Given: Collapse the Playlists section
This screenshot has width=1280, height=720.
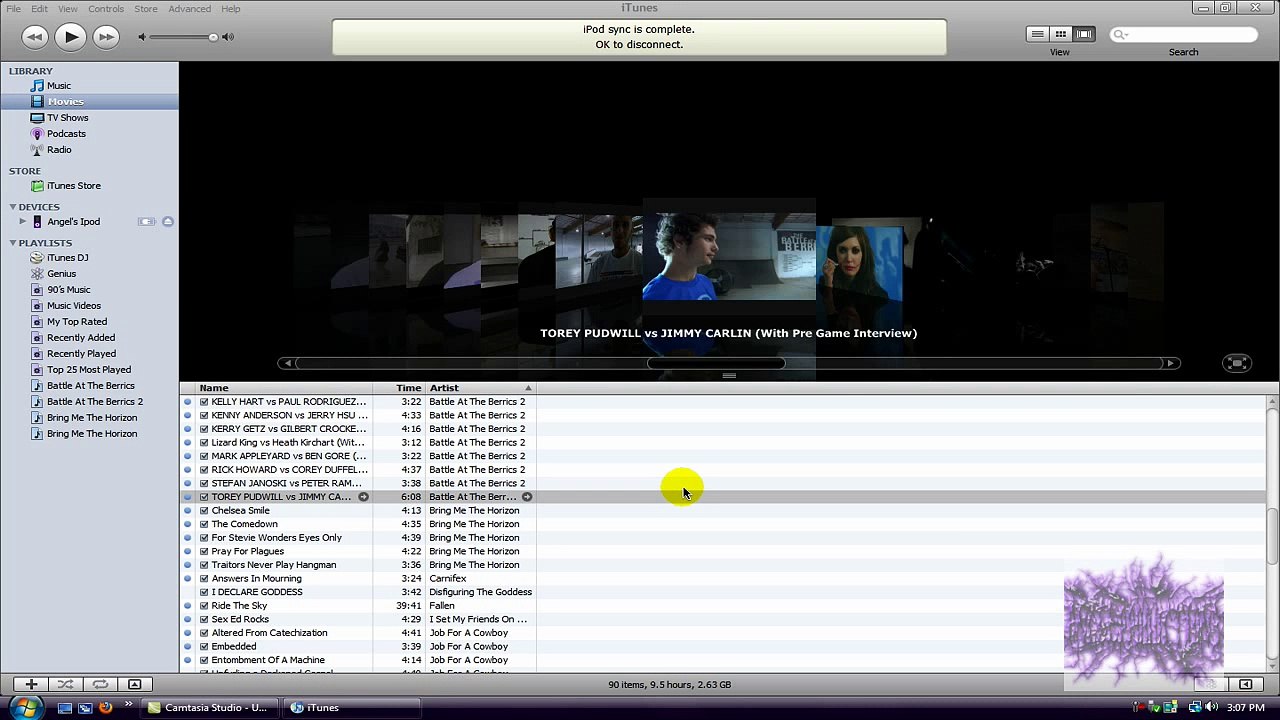Looking at the screenshot, I should 12,243.
